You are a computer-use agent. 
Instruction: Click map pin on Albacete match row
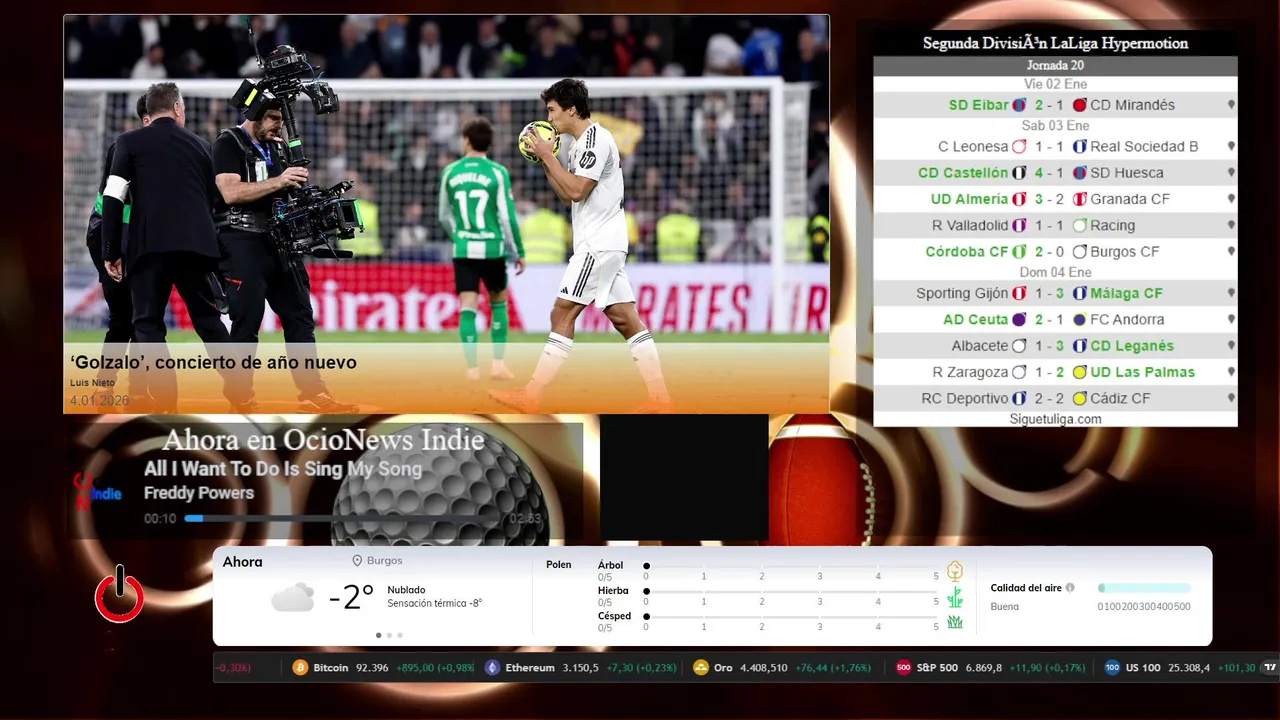[x=1231, y=346]
